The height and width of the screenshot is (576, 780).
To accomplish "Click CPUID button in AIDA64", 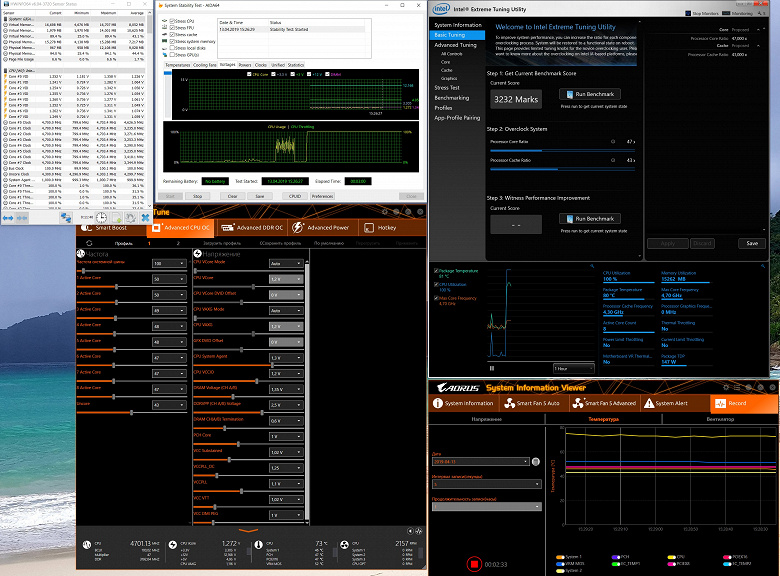I will 295,196.
